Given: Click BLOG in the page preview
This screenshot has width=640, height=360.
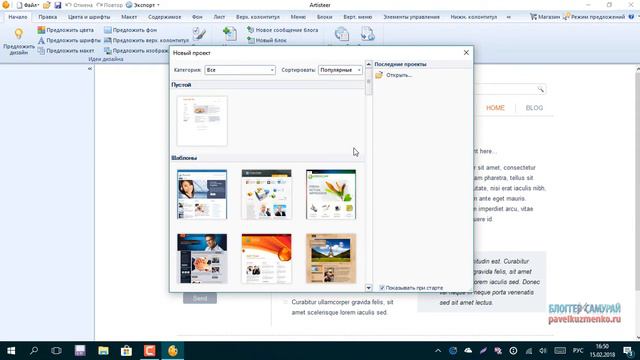Looking at the screenshot, I should [x=534, y=108].
